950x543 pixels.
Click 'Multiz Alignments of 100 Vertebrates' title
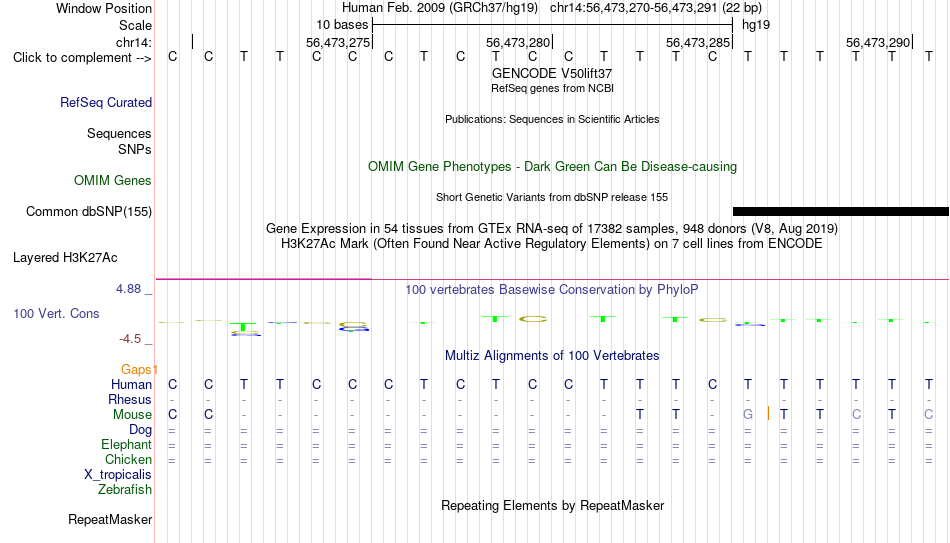click(x=552, y=356)
